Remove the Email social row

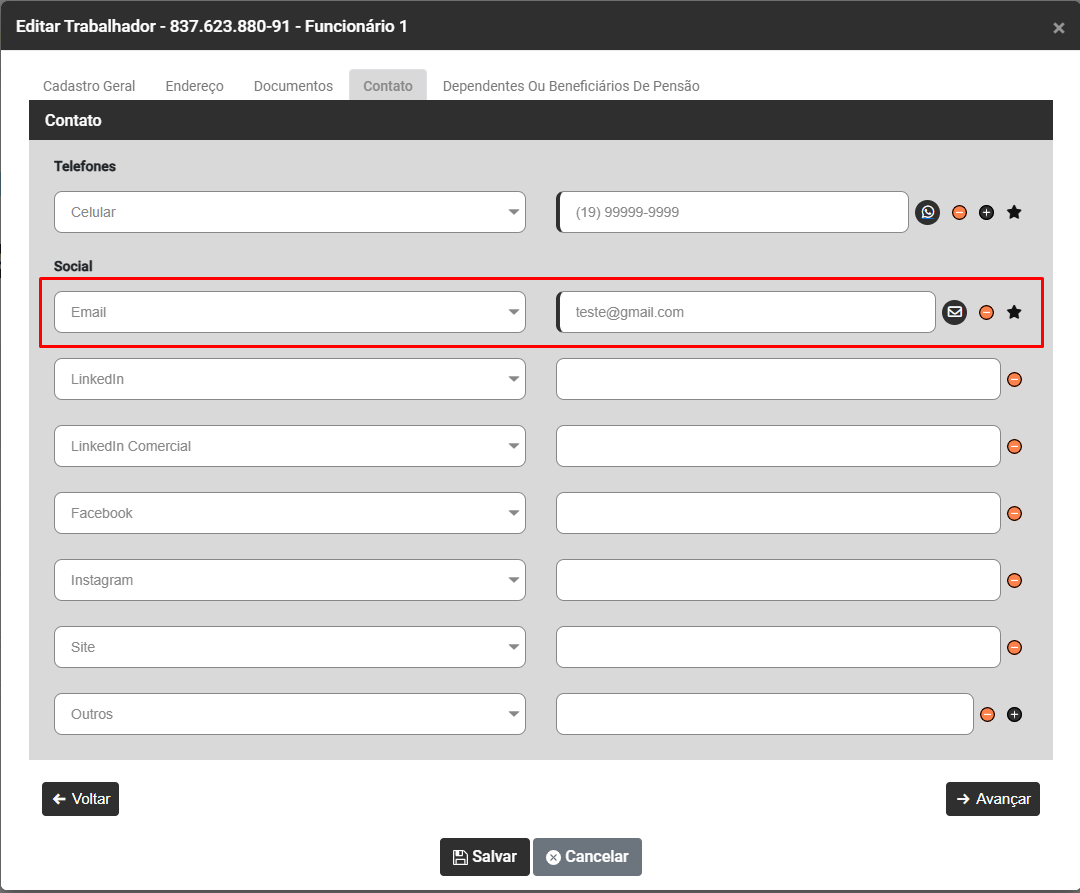(986, 312)
